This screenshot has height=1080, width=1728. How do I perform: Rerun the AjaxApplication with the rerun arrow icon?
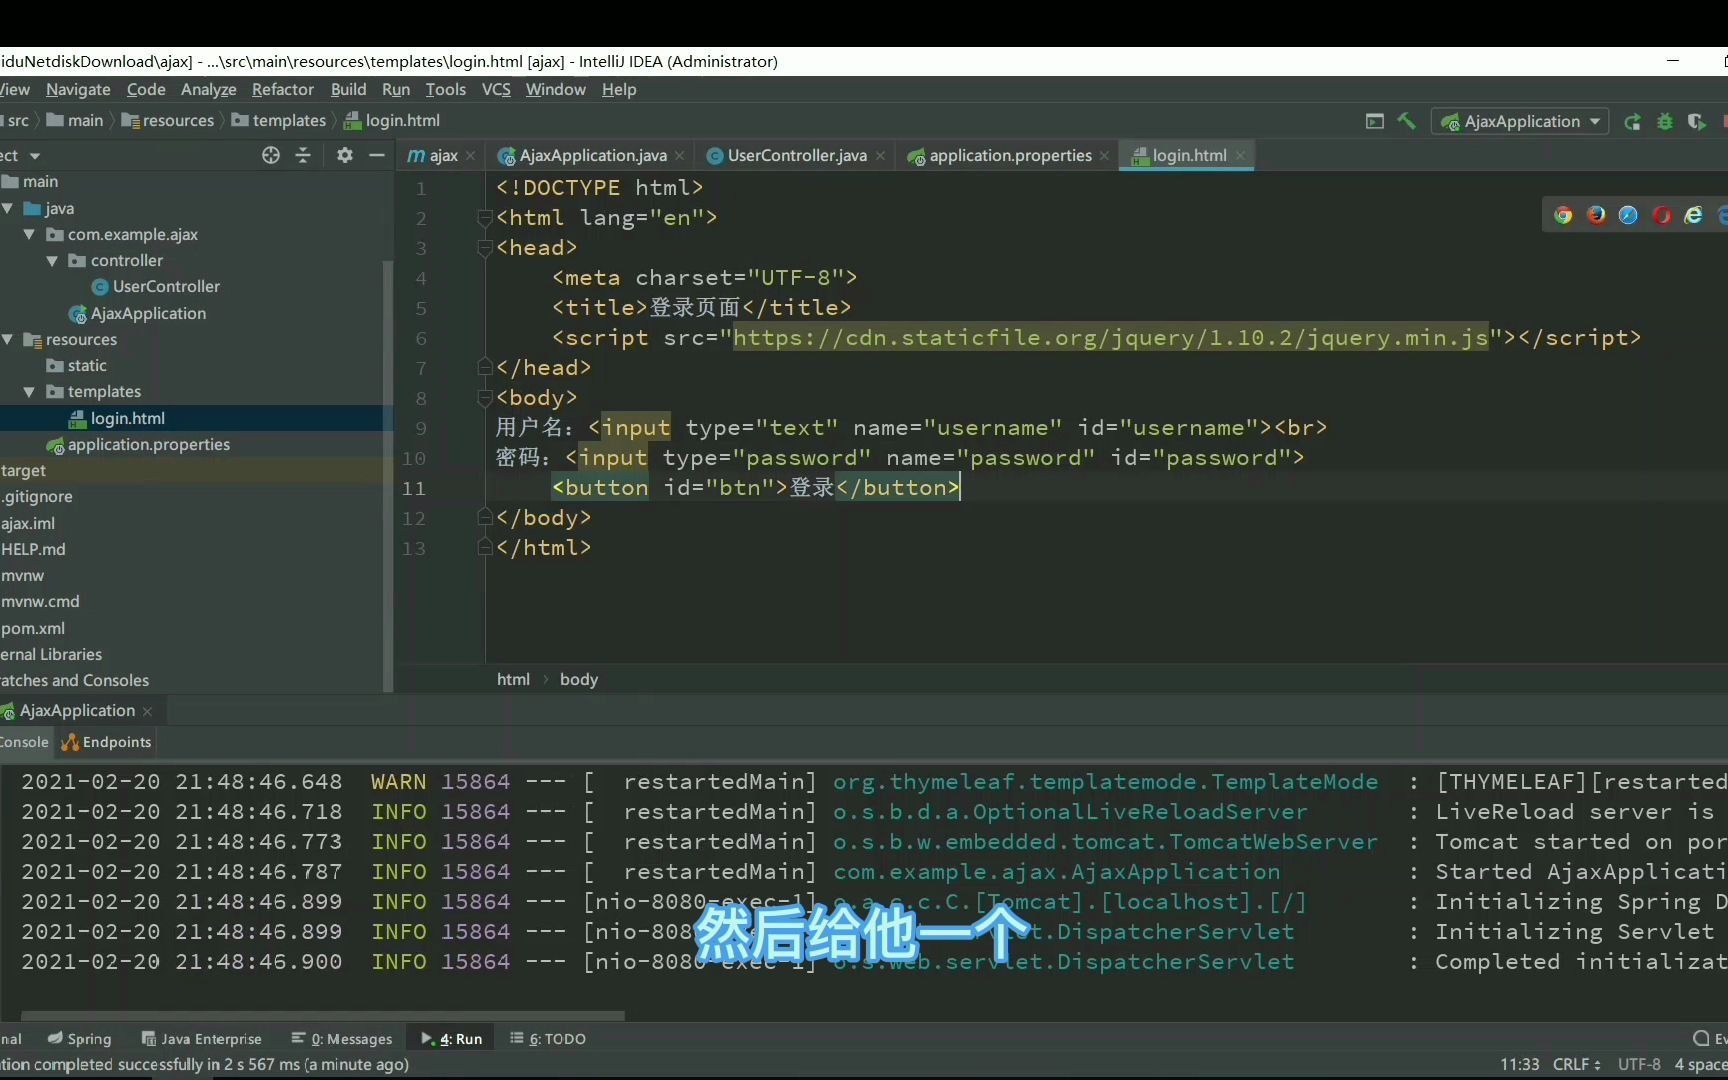tap(1632, 121)
